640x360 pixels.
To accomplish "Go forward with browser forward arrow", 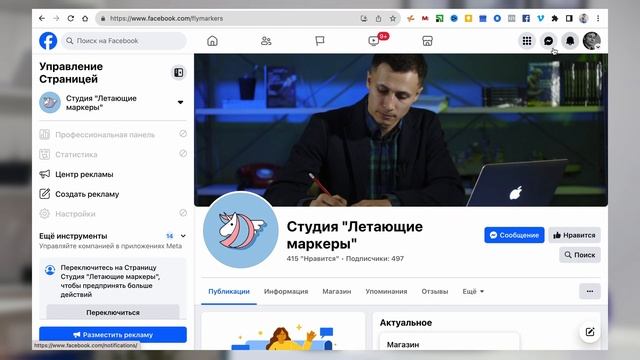I will click(x=56, y=18).
